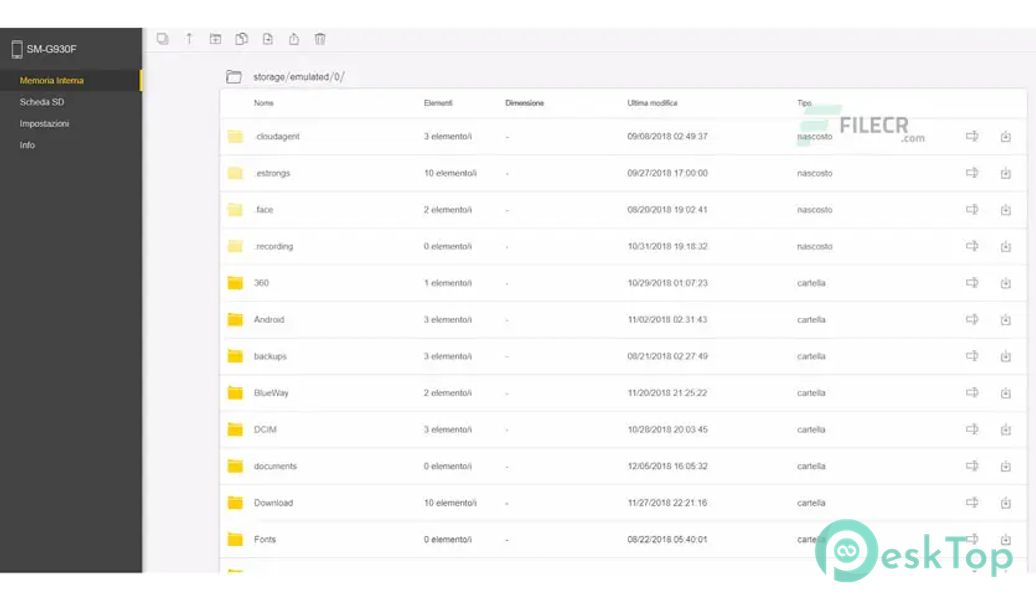This screenshot has width=1036, height=600.
Task: Download the BlueWay folder
Action: click(x=1006, y=393)
